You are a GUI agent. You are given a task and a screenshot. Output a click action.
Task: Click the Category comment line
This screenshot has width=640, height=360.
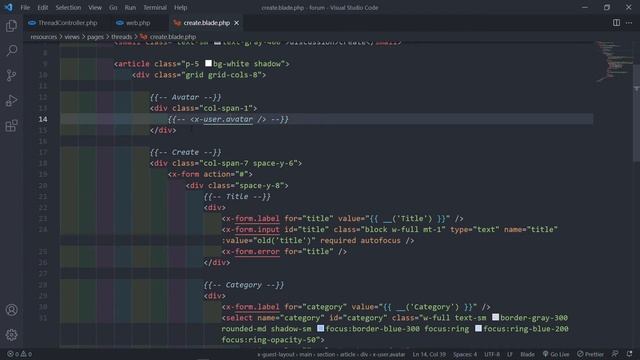pyautogui.click(x=244, y=285)
